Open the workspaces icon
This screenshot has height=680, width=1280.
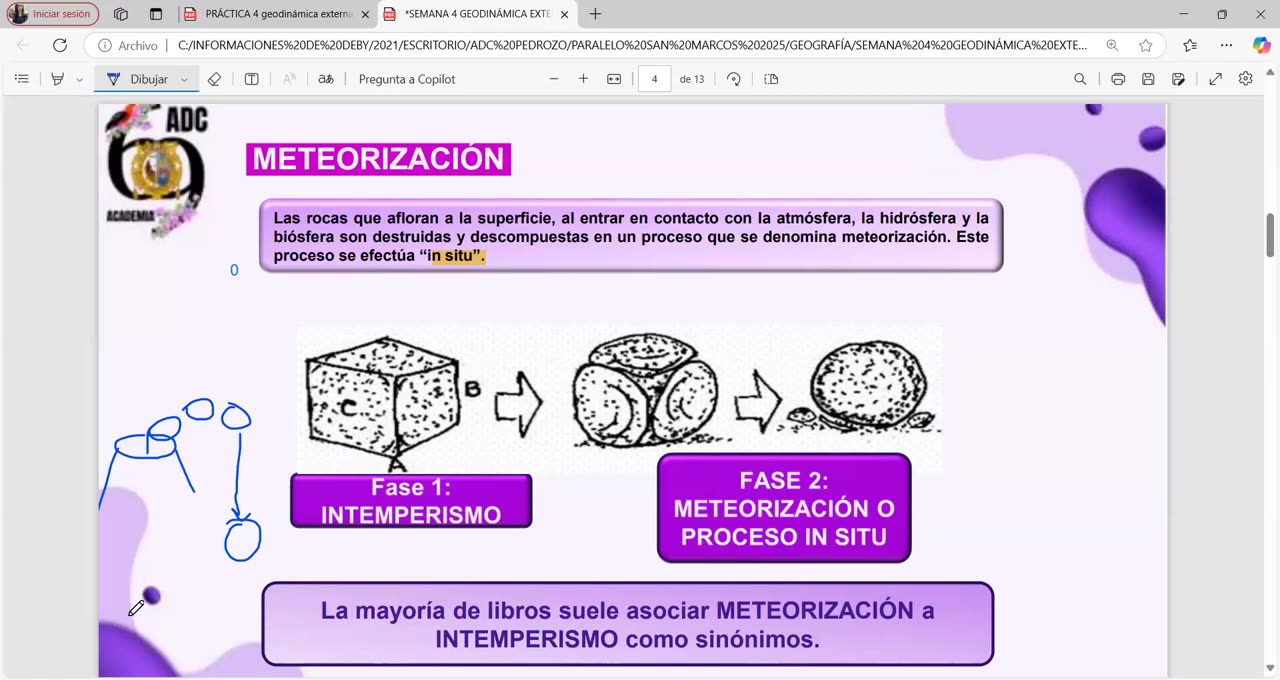point(121,14)
